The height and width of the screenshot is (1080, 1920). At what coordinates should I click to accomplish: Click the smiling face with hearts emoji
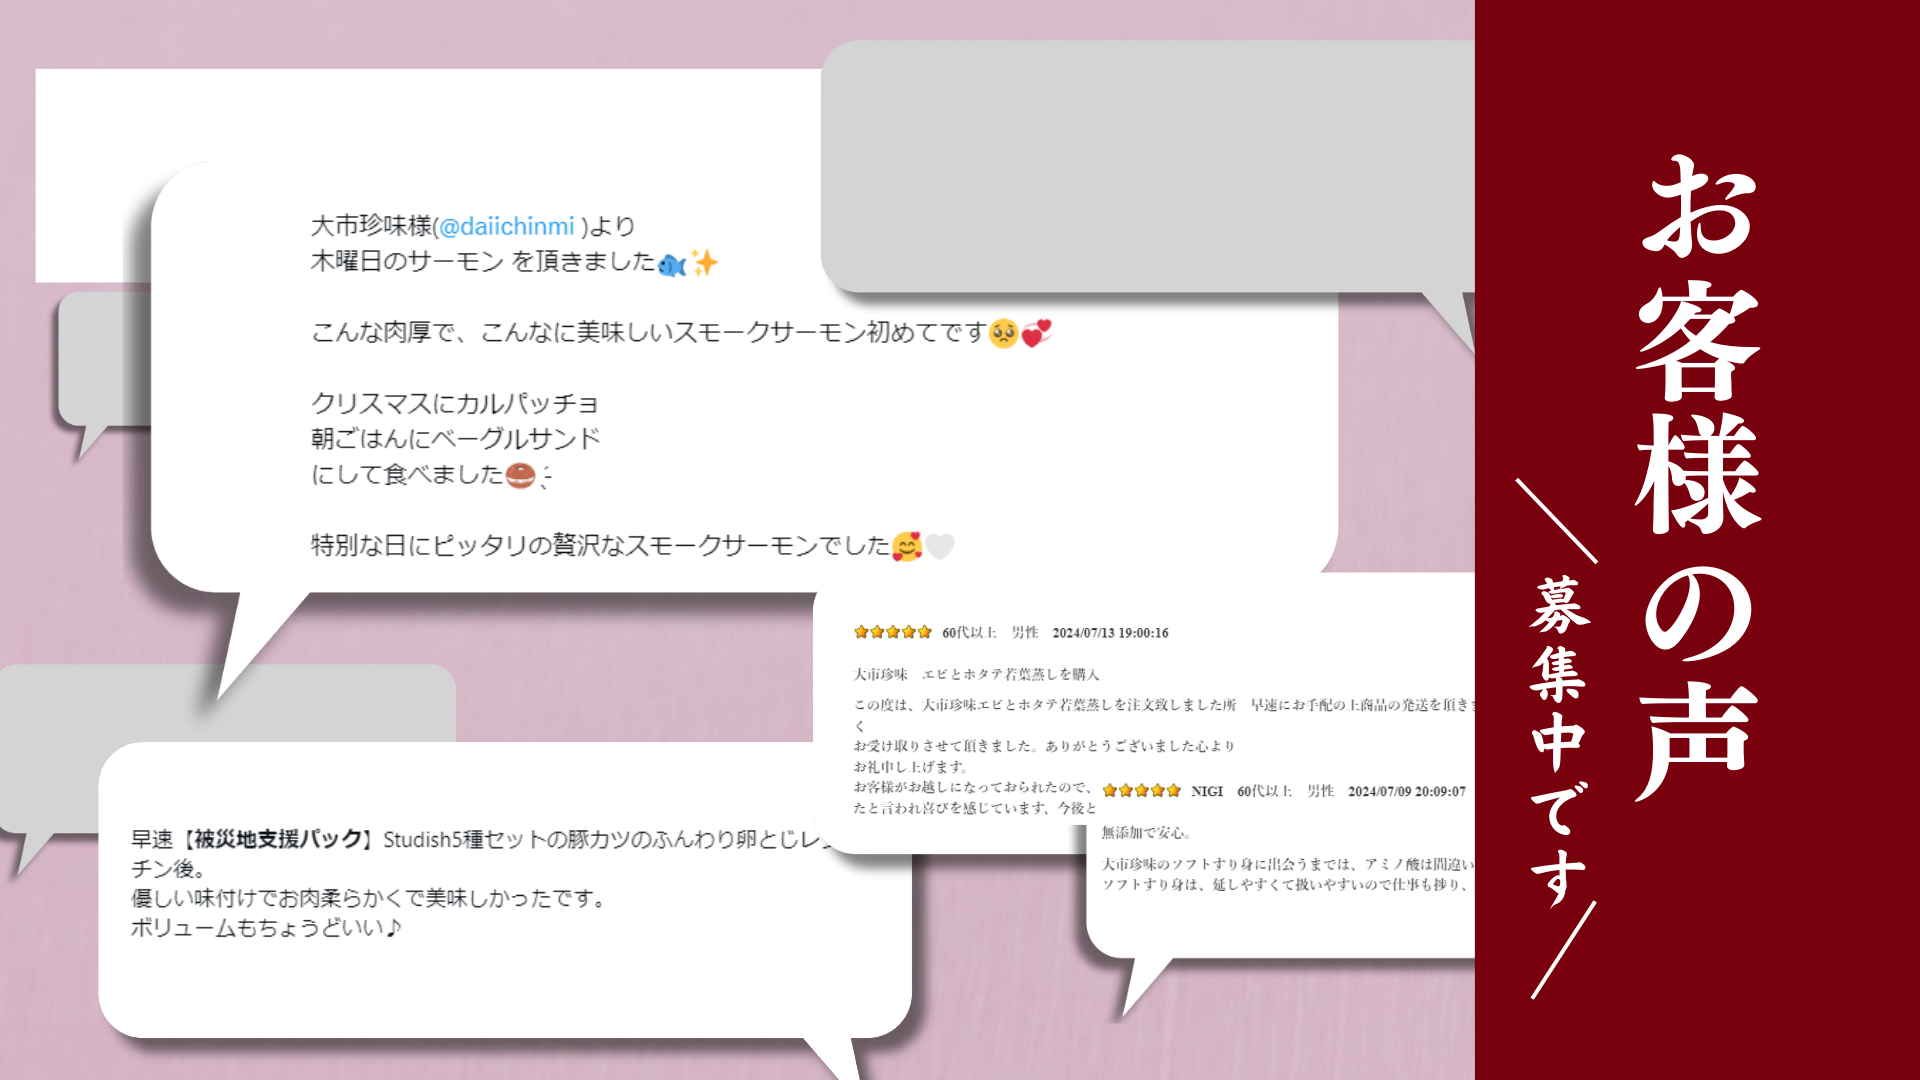[x=907, y=546]
